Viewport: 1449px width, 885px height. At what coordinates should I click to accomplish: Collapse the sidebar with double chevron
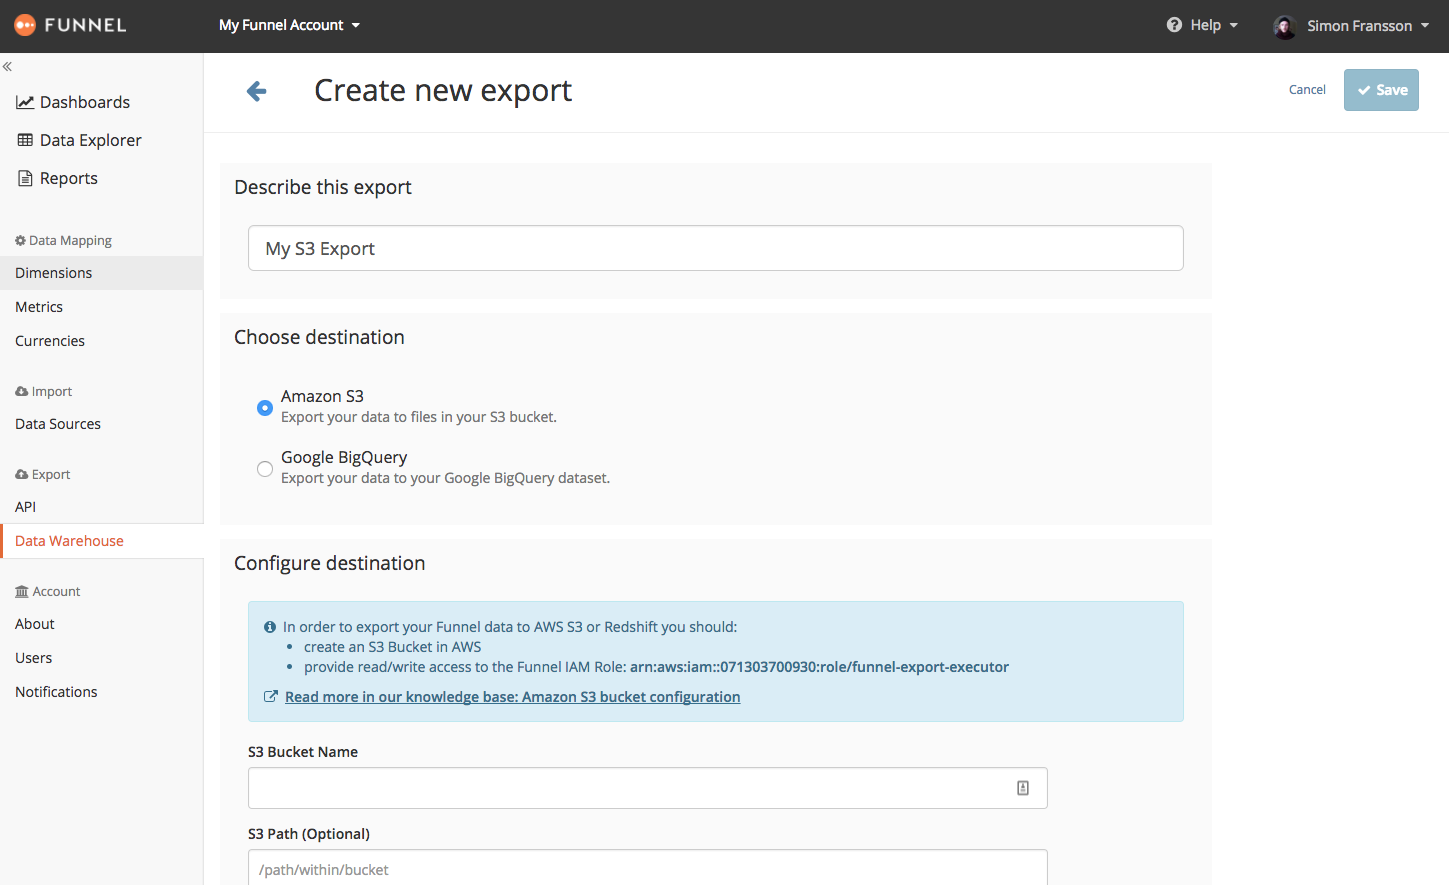pyautogui.click(x=7, y=67)
